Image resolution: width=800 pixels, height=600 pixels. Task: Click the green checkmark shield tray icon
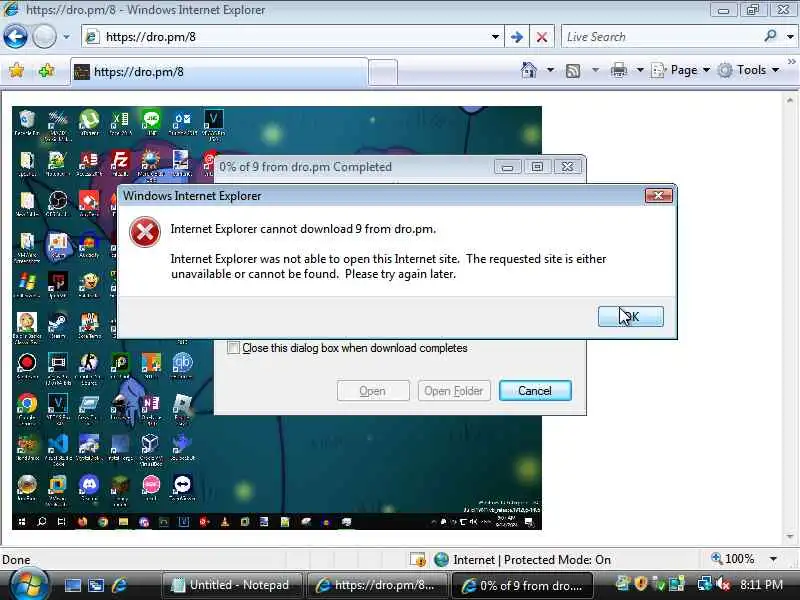(658, 584)
